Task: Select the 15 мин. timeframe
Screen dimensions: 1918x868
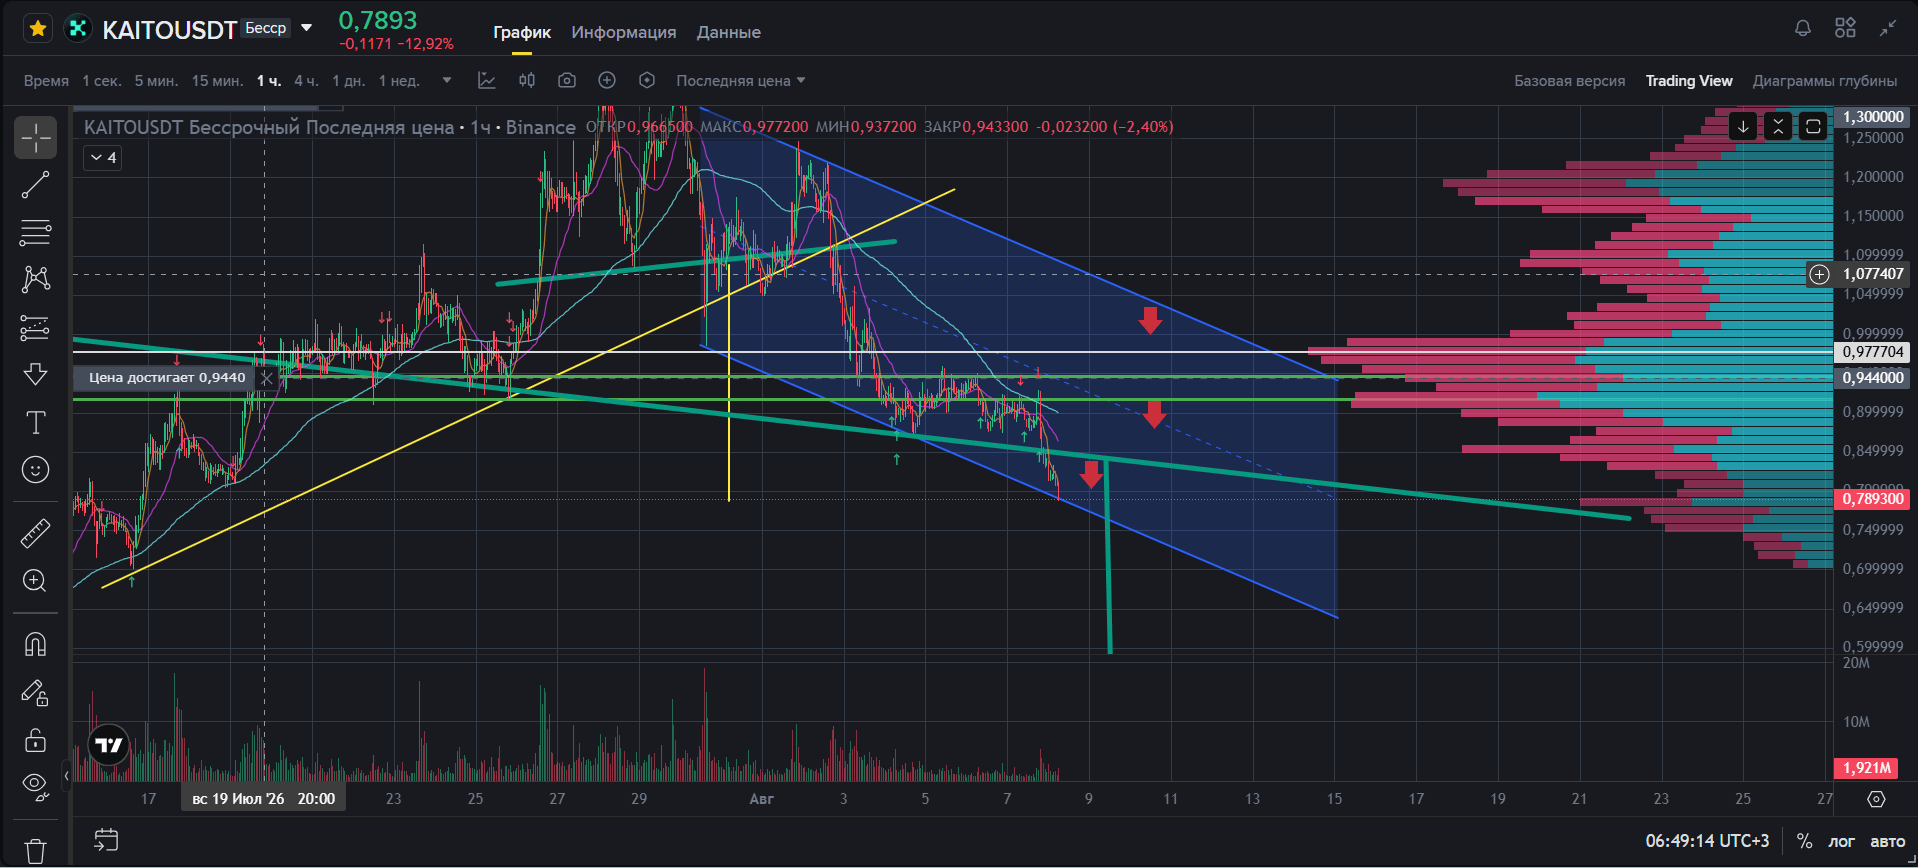Action: pyautogui.click(x=217, y=81)
